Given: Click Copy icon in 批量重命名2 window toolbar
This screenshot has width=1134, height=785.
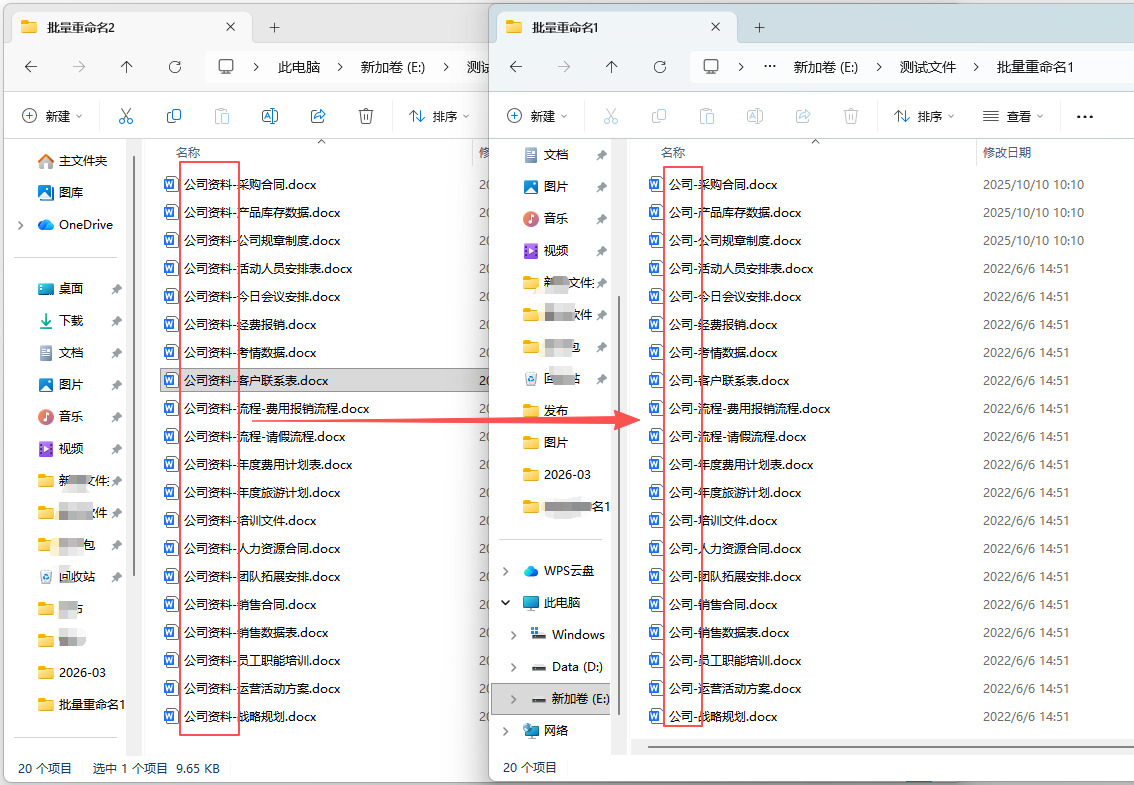Looking at the screenshot, I should click(174, 116).
